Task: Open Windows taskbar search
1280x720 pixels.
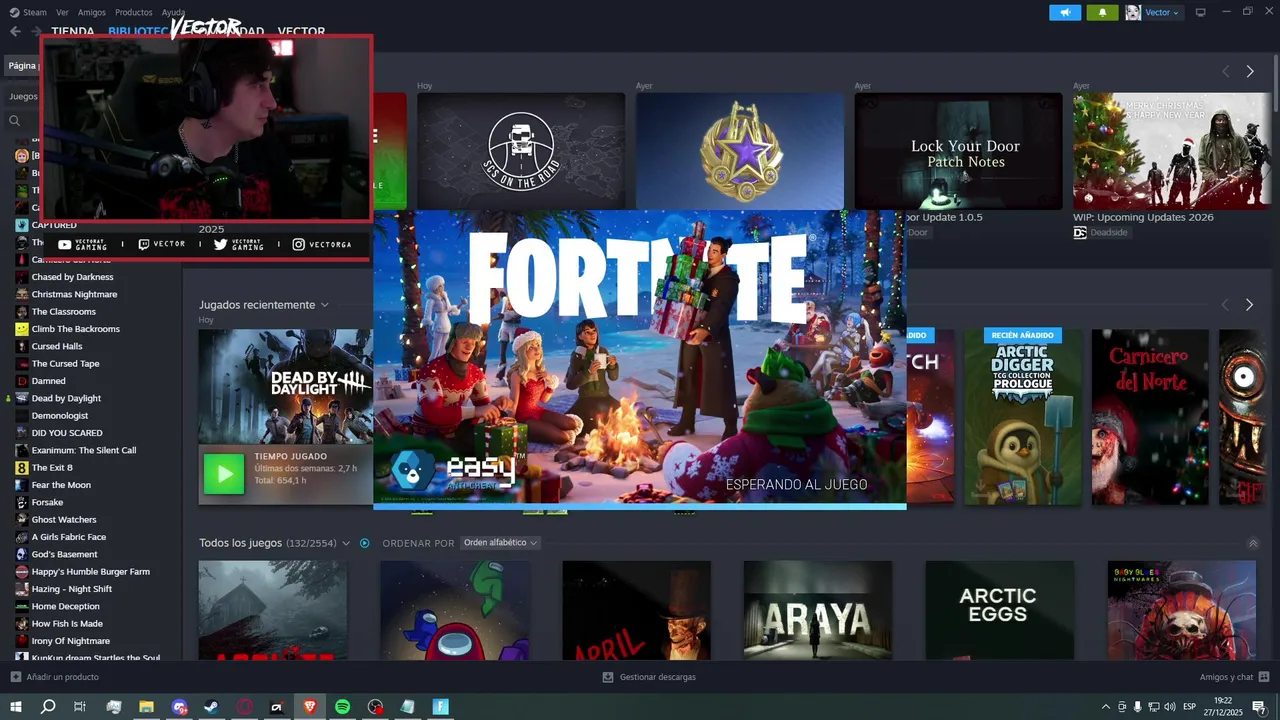Action: [48, 707]
